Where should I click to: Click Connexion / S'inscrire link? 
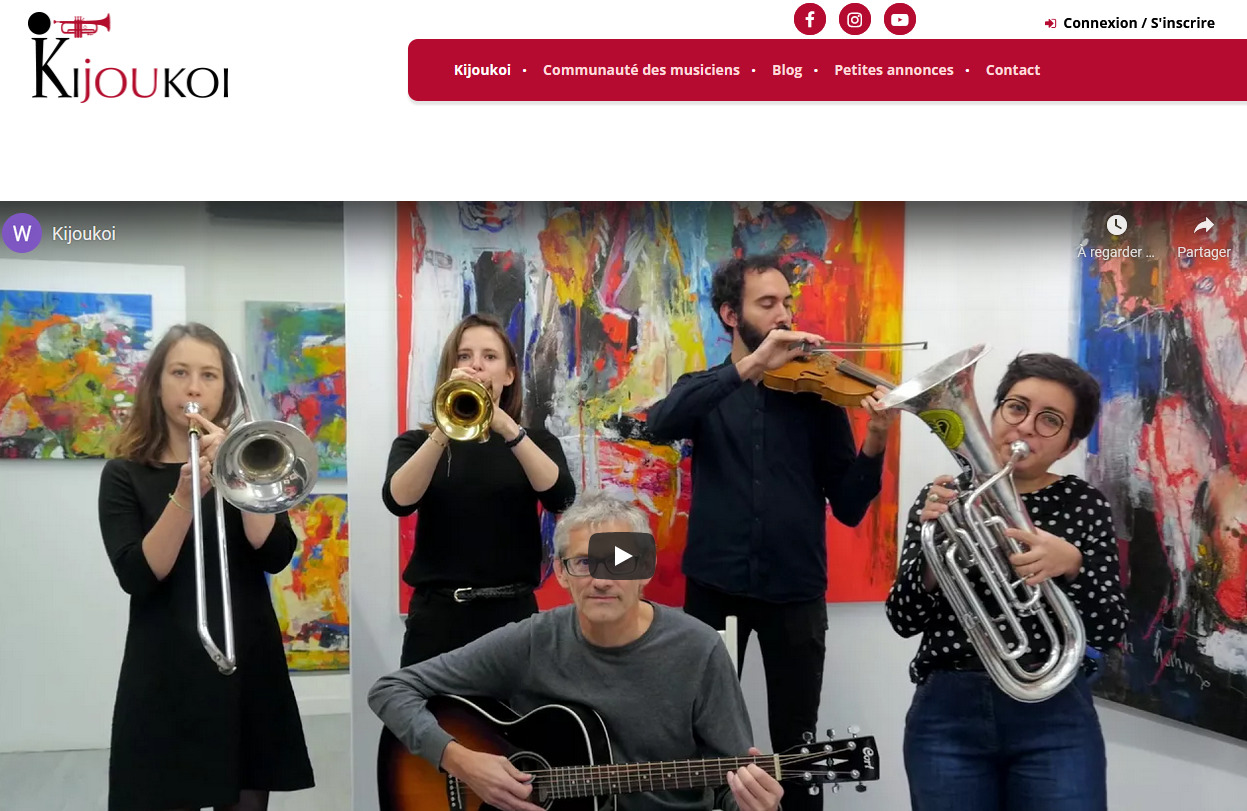coord(1139,23)
